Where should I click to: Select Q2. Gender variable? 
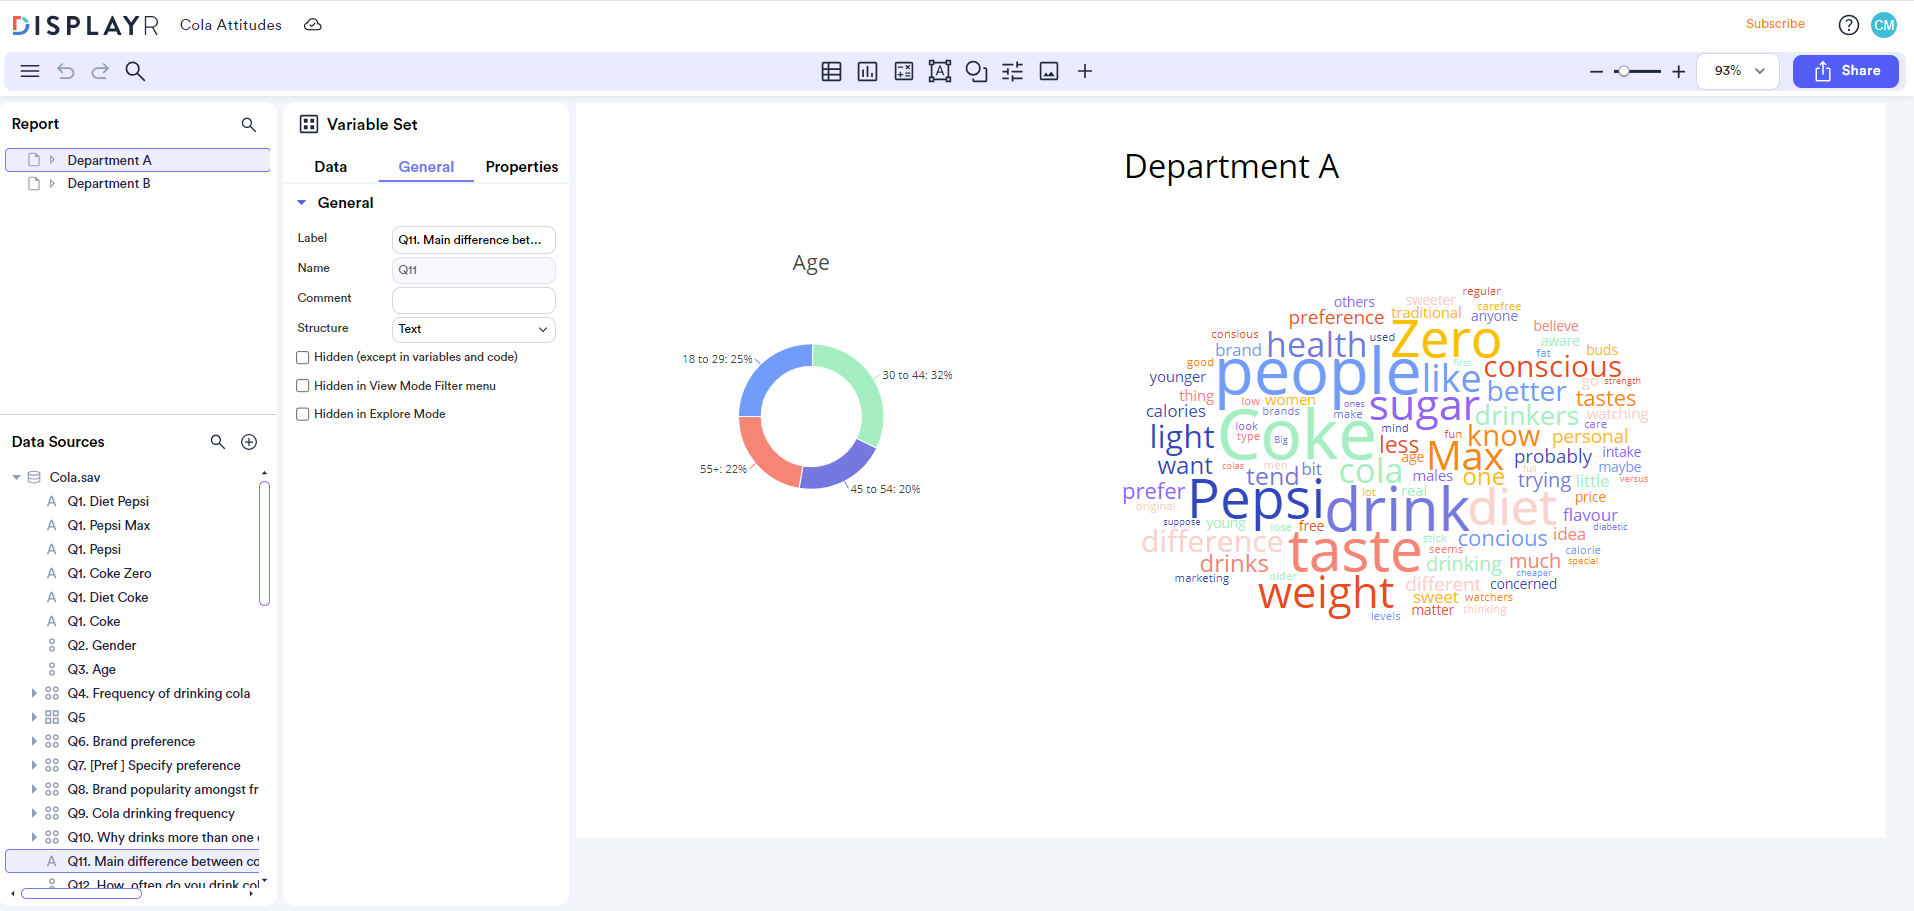(102, 645)
